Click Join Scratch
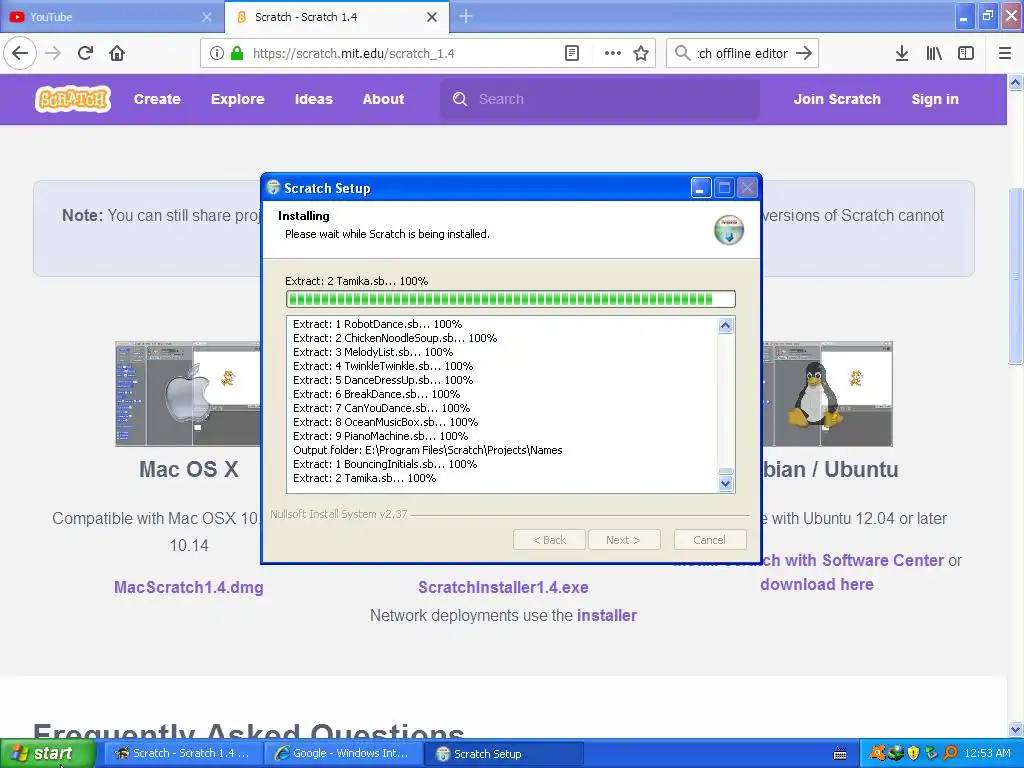 click(x=837, y=99)
